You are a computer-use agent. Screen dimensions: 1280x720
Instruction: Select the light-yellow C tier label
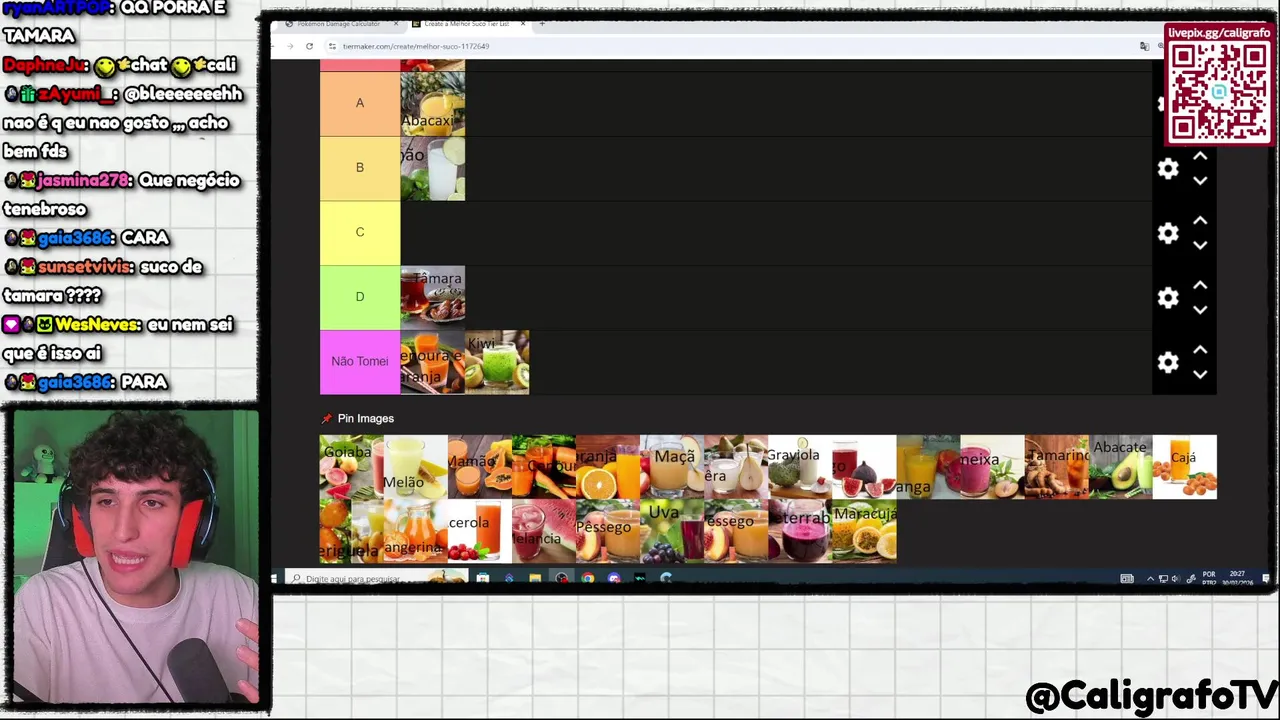point(360,232)
